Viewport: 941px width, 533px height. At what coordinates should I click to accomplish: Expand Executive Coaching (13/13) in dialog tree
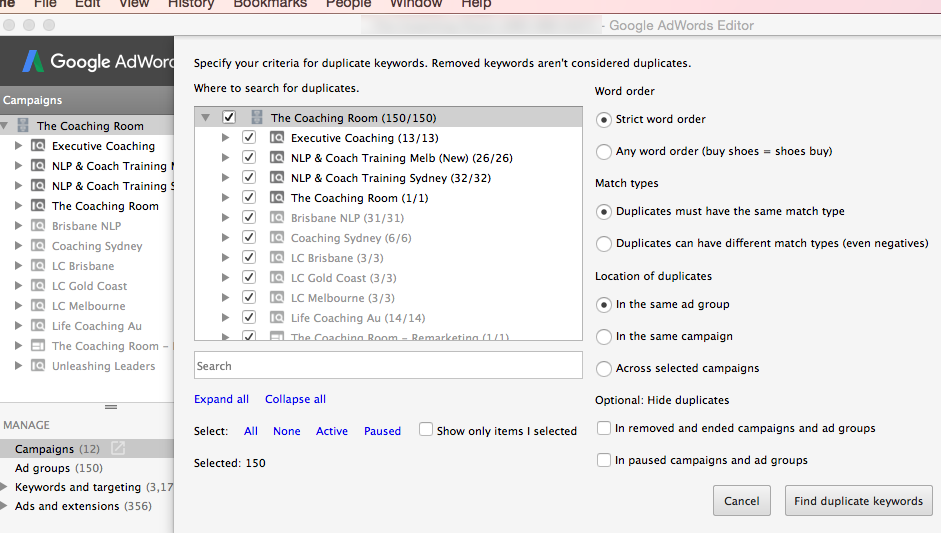click(x=225, y=137)
